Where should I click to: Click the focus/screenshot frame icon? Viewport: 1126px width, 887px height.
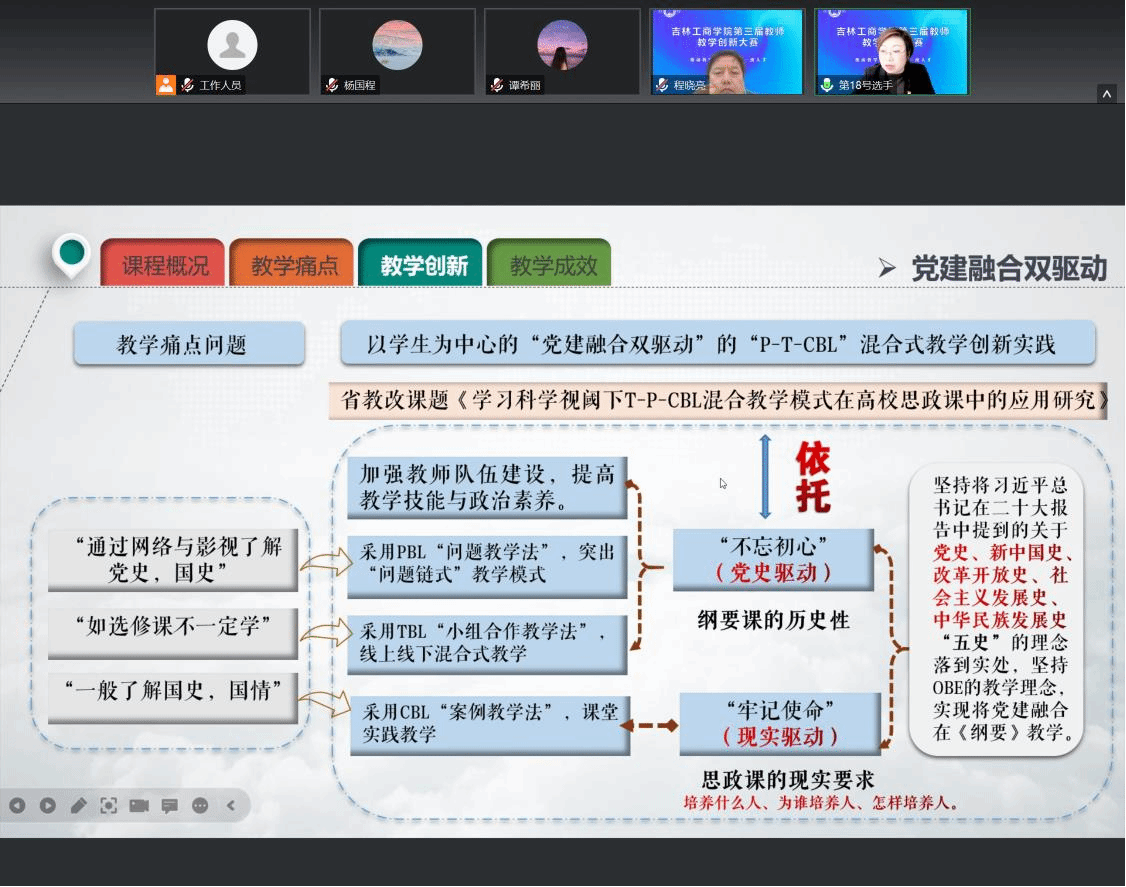pyautogui.click(x=108, y=805)
